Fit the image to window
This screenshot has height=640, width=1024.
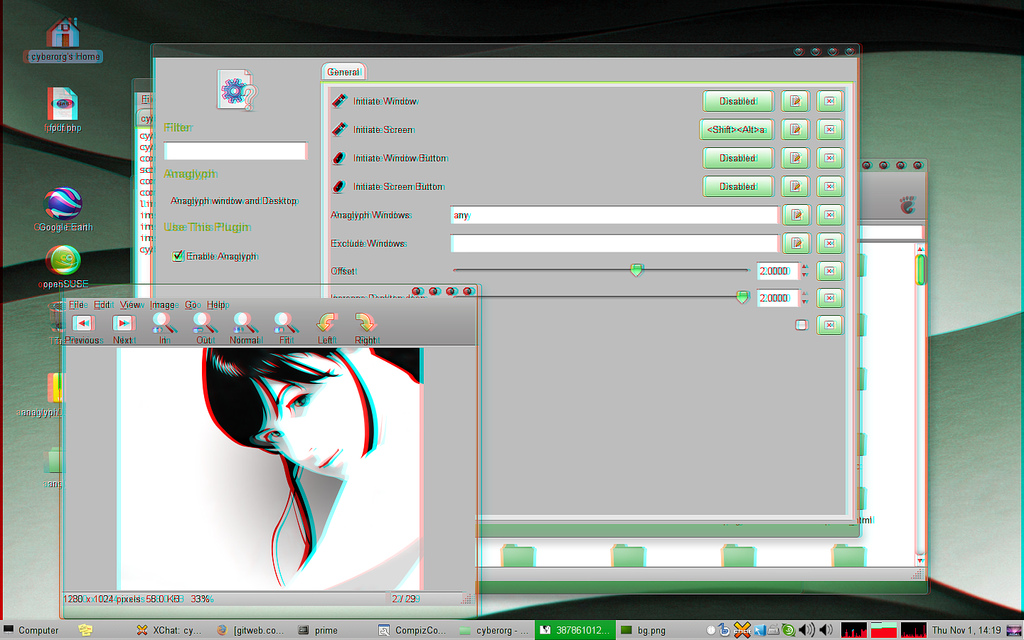pyautogui.click(x=285, y=328)
